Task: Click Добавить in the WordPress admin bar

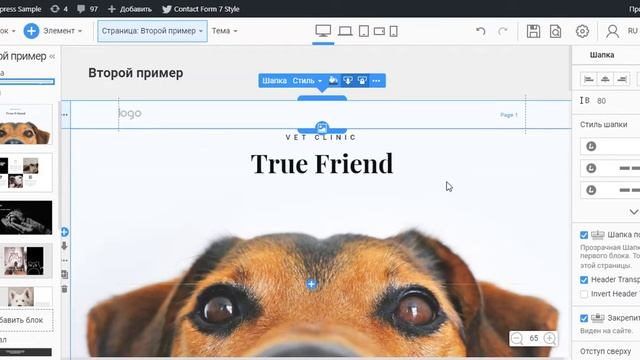Action: click(x=129, y=9)
